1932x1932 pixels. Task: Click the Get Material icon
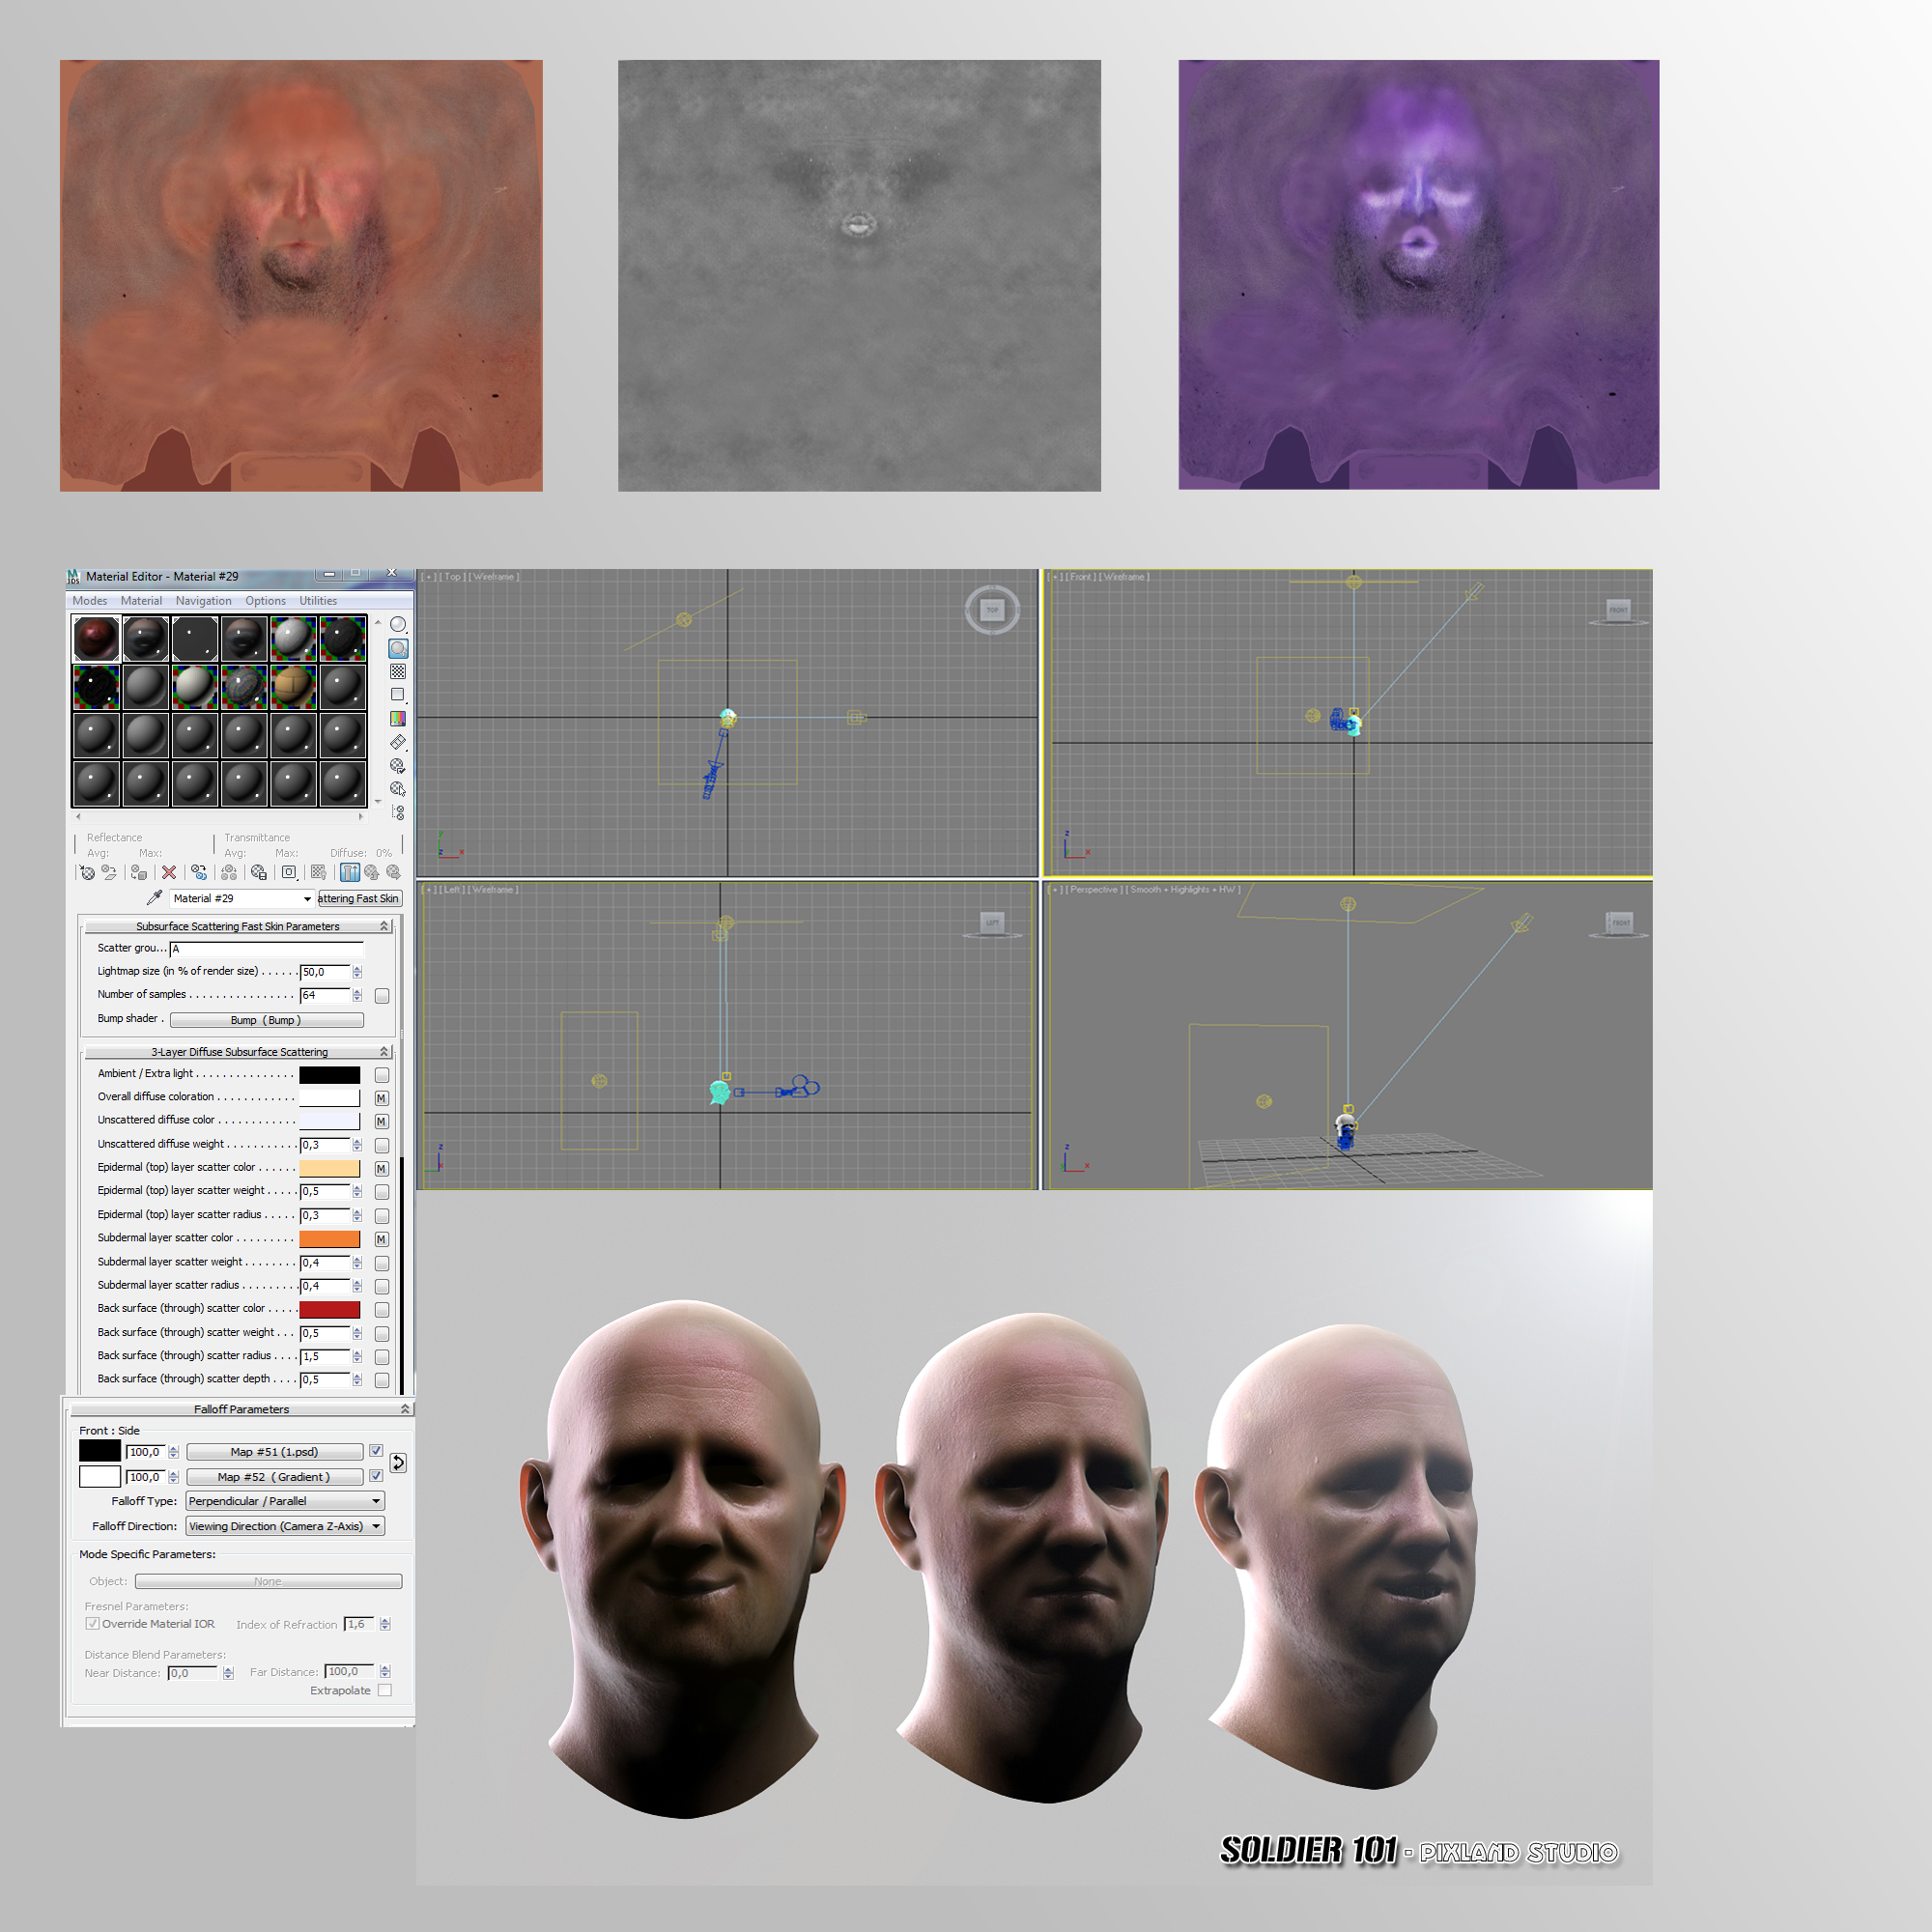pyautogui.click(x=87, y=873)
